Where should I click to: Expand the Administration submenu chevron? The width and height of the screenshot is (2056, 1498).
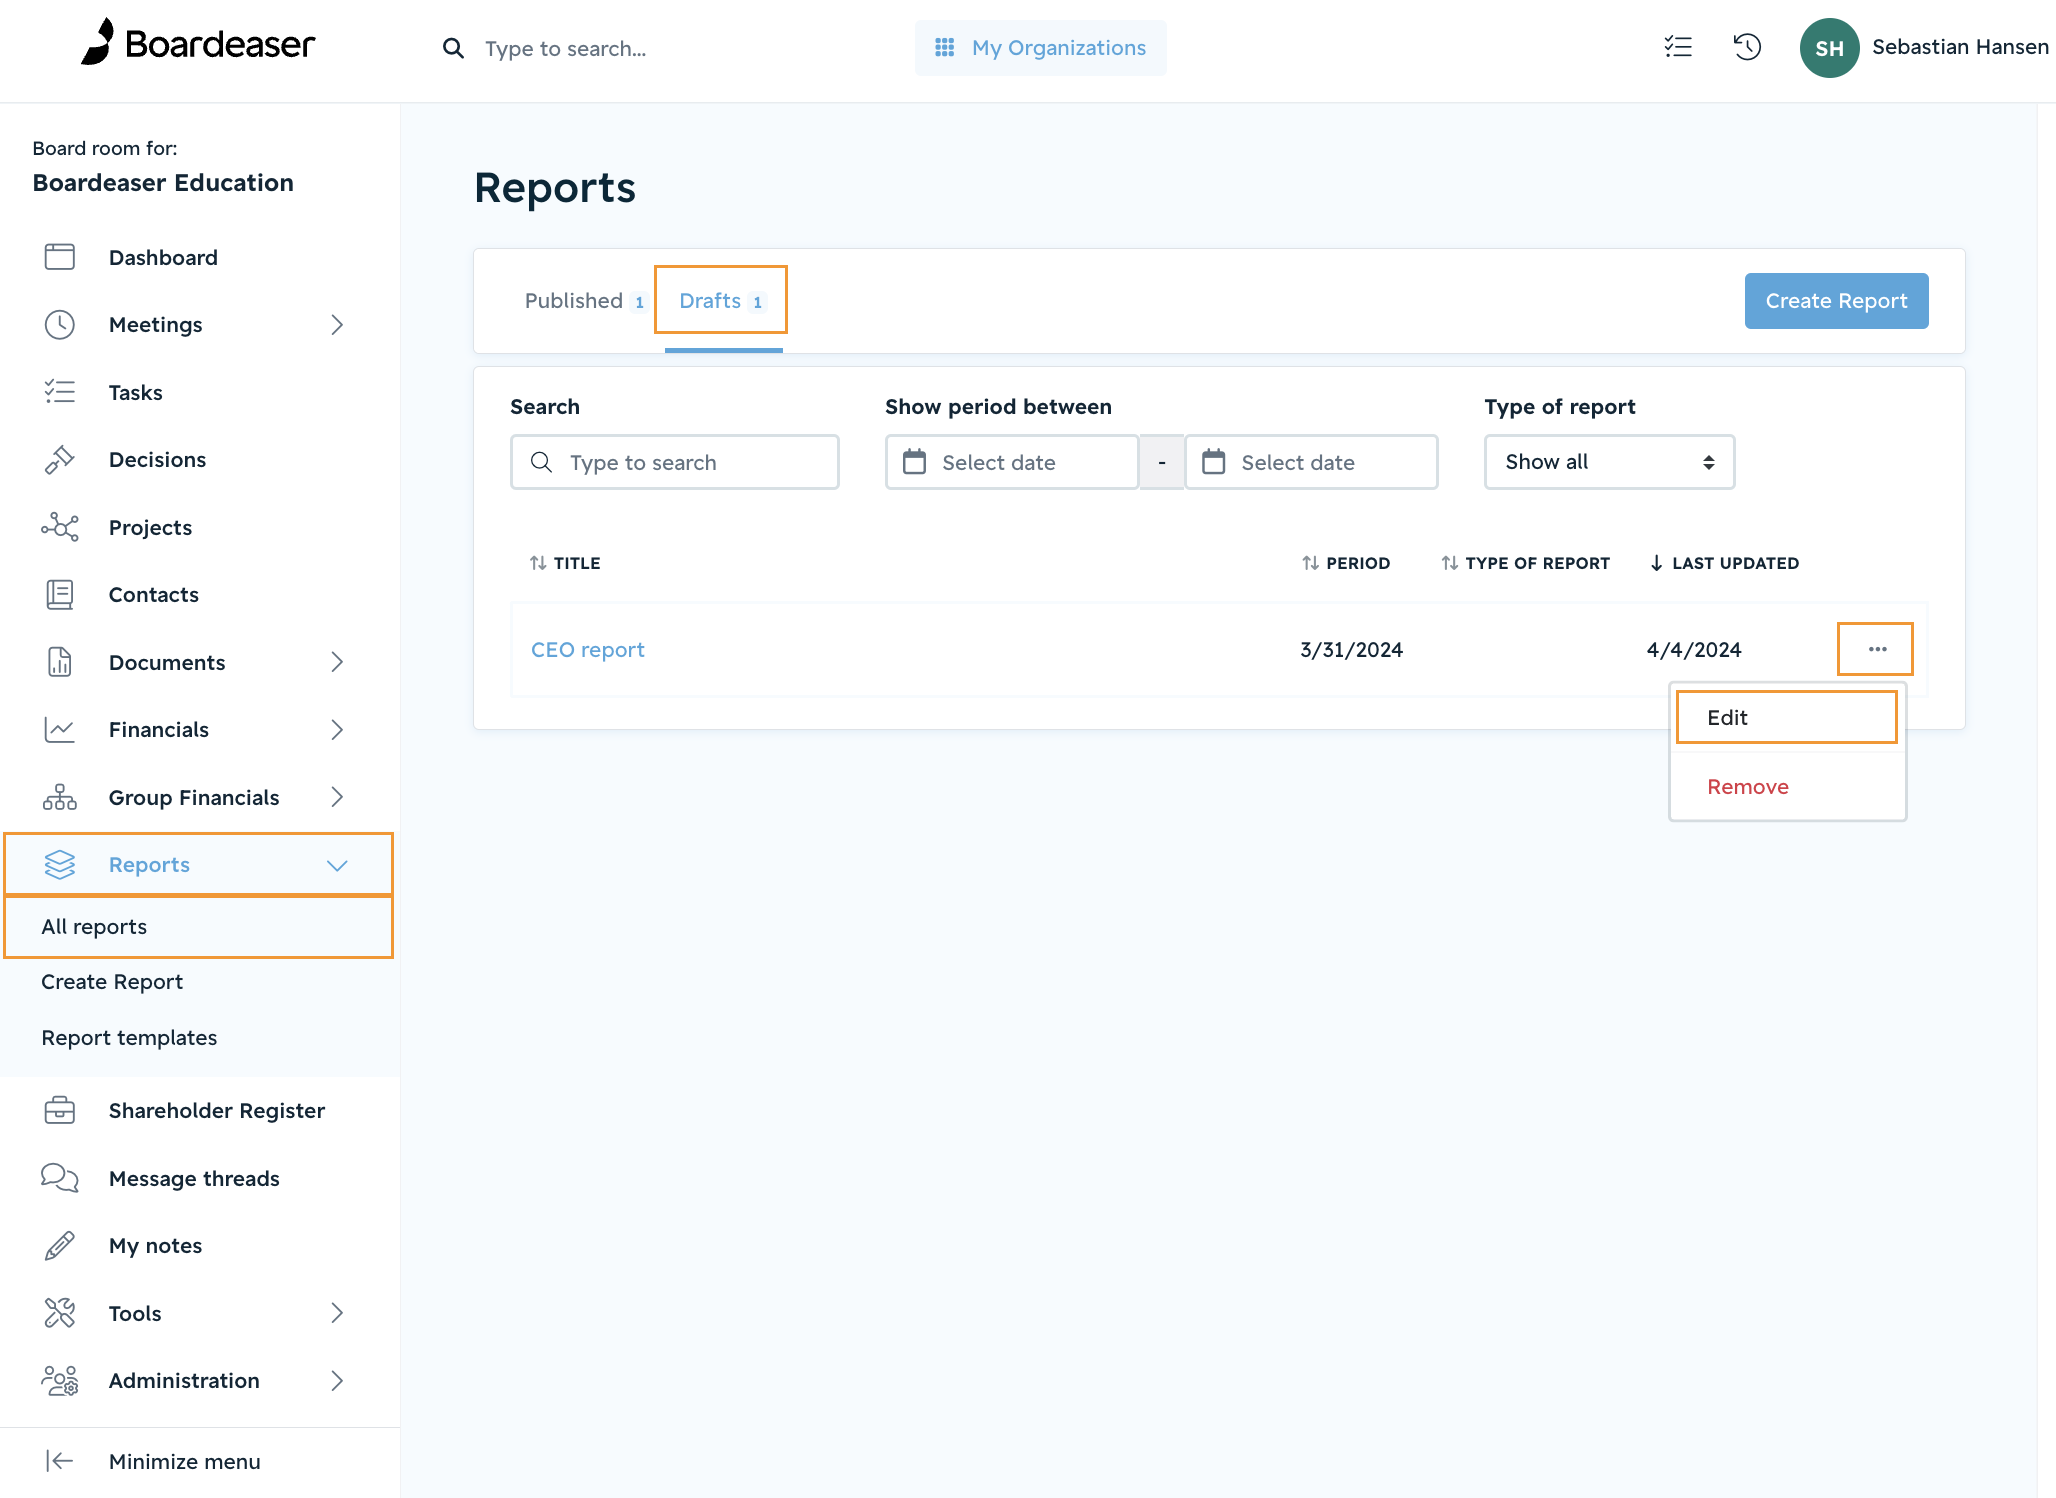(337, 1380)
